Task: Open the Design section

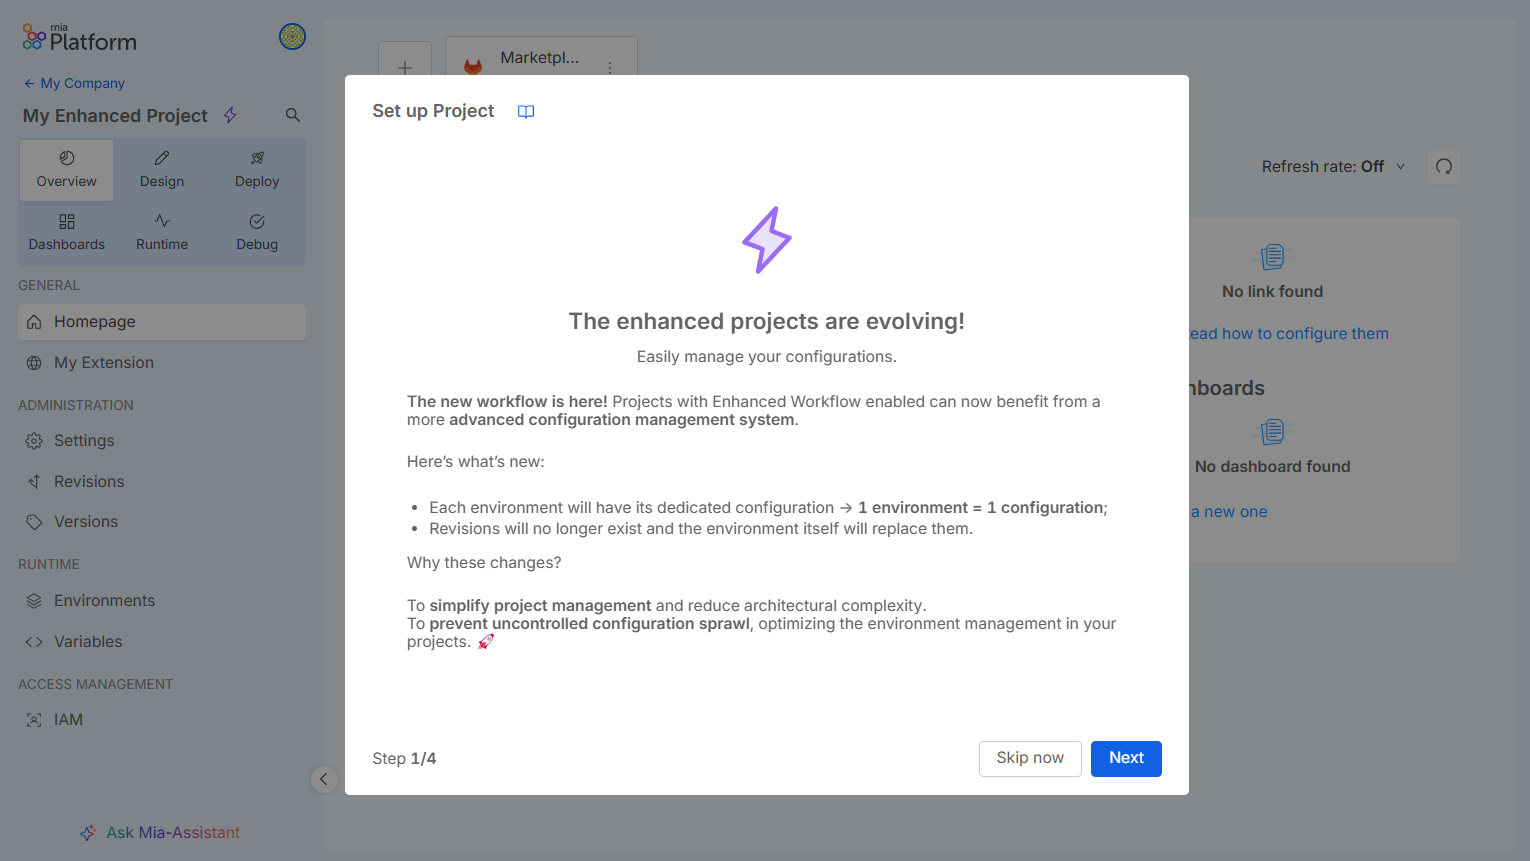Action: pos(162,170)
